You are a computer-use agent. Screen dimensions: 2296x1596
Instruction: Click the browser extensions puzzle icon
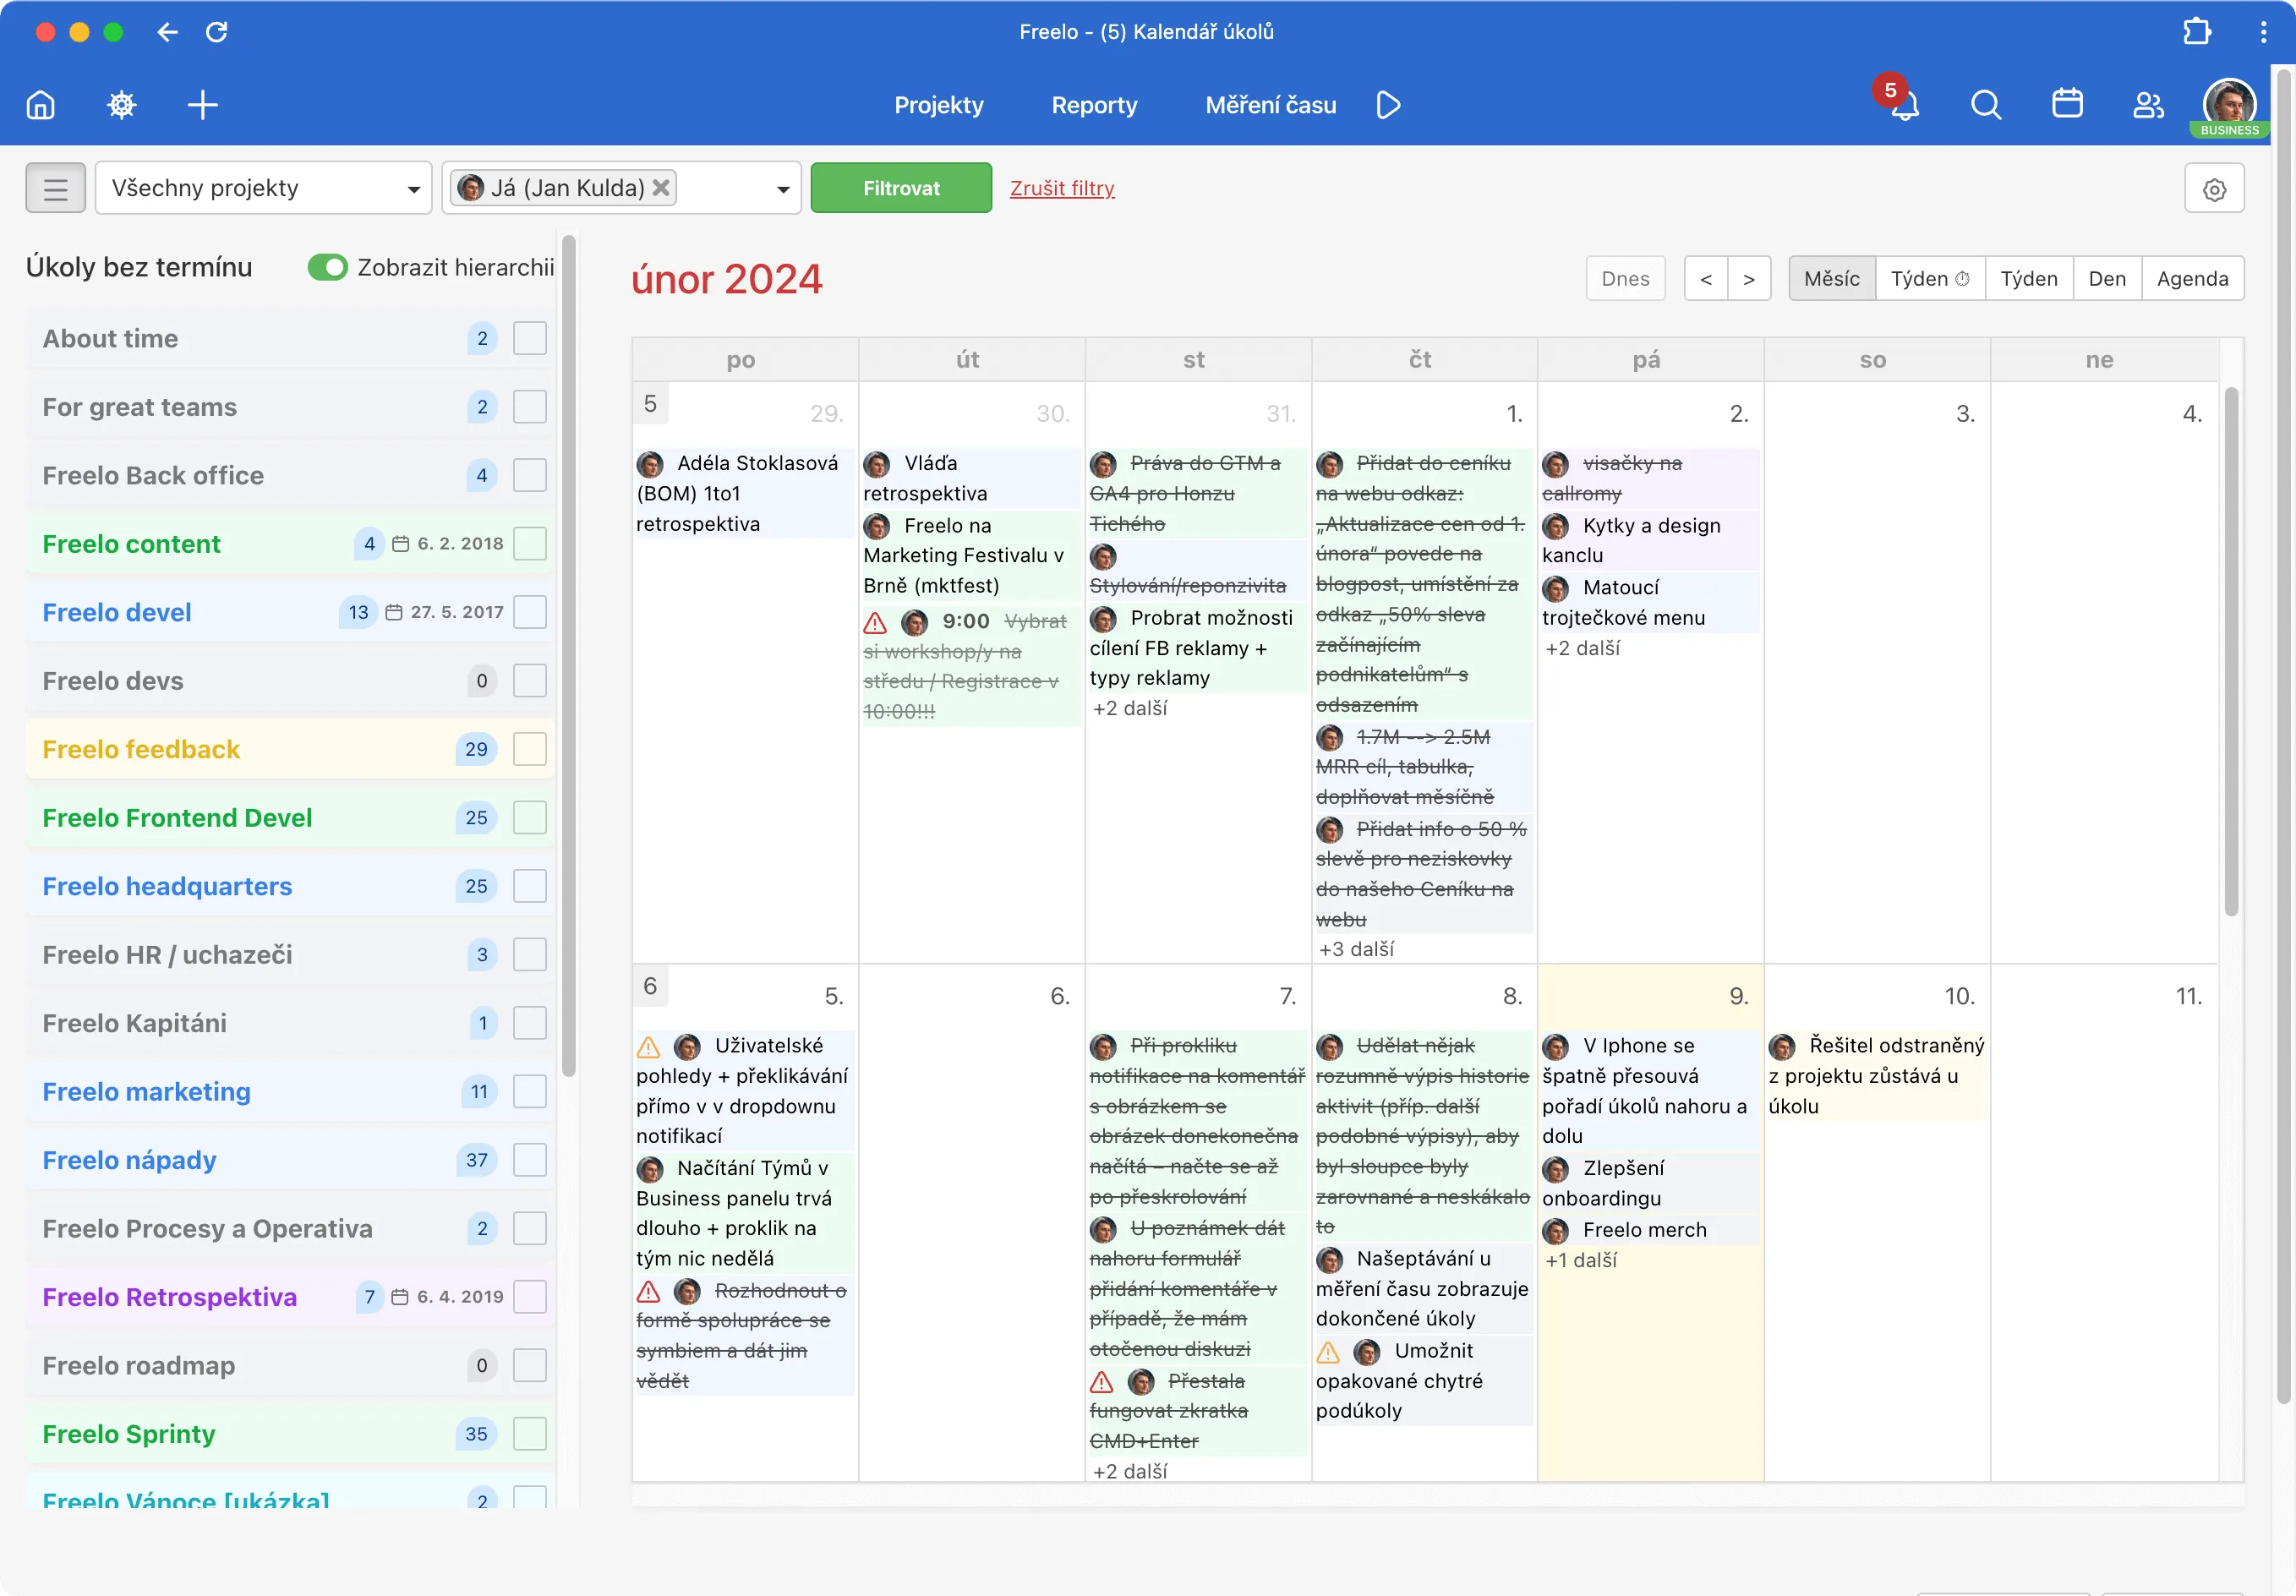[x=2197, y=32]
